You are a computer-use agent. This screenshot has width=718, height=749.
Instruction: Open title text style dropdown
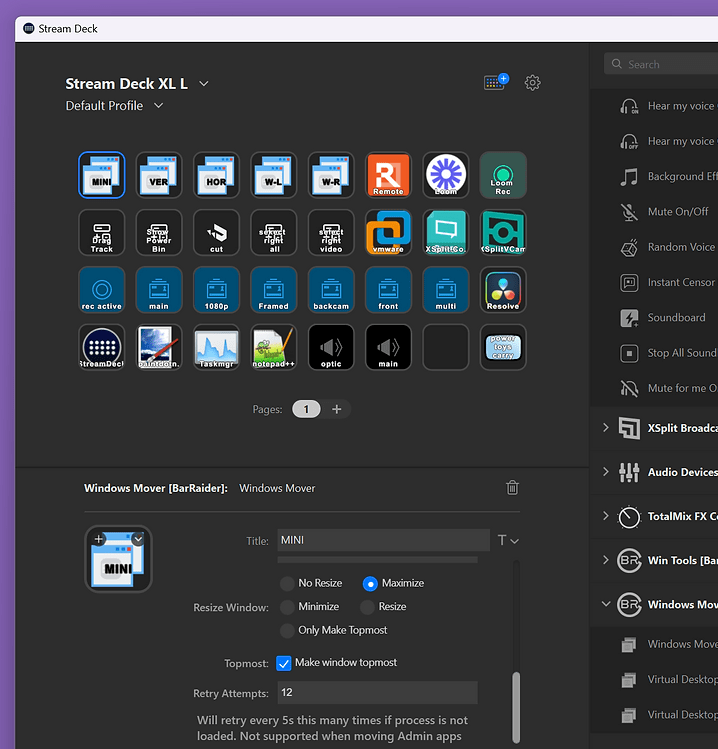coord(508,541)
